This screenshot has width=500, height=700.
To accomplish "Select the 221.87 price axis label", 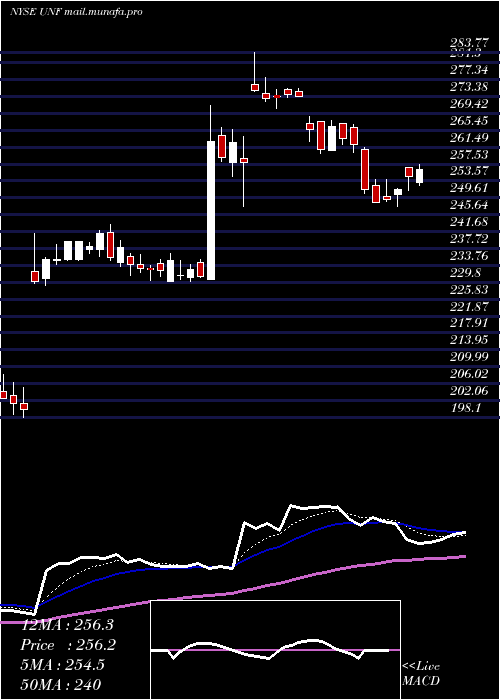I will [x=469, y=306].
